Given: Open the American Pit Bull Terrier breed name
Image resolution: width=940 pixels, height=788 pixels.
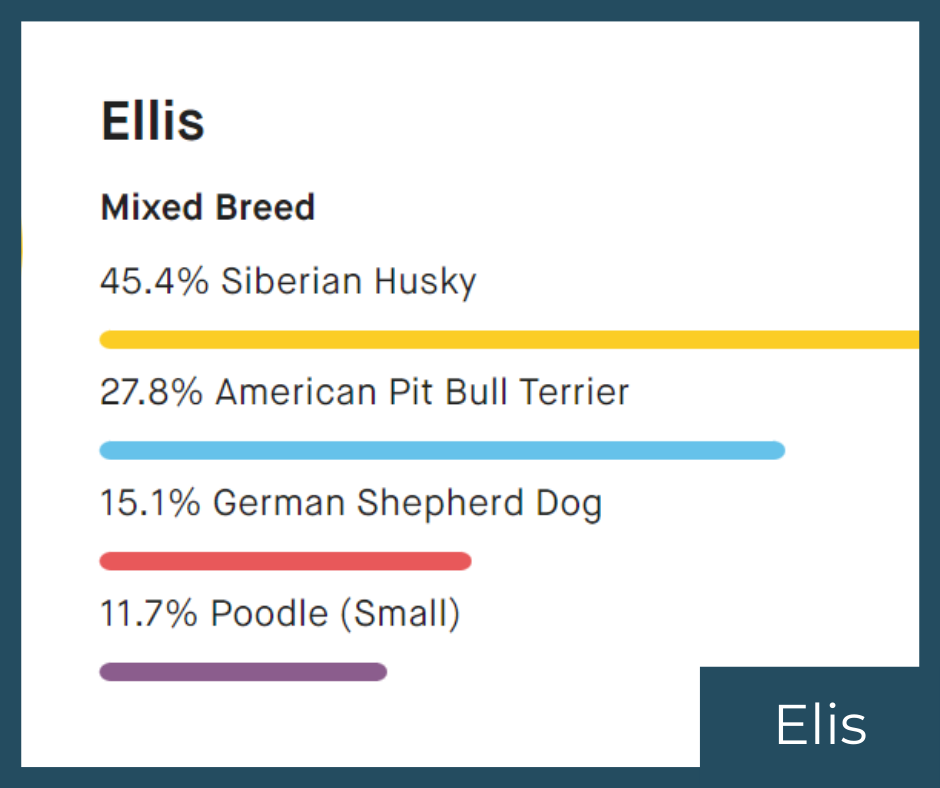Looking at the screenshot, I should (x=423, y=392).
